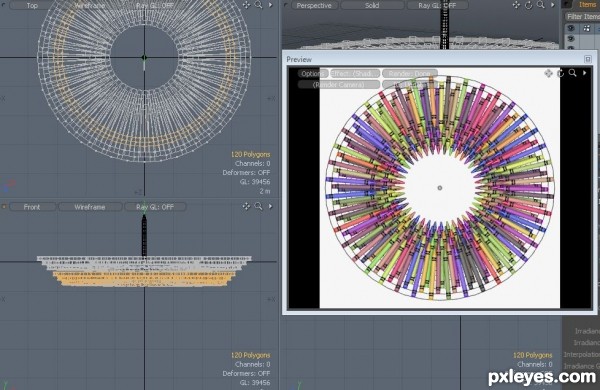Image resolution: width=600 pixels, height=390 pixels.
Task: Click "Deformers: OFF" in the Top viewport
Action: (x=246, y=173)
